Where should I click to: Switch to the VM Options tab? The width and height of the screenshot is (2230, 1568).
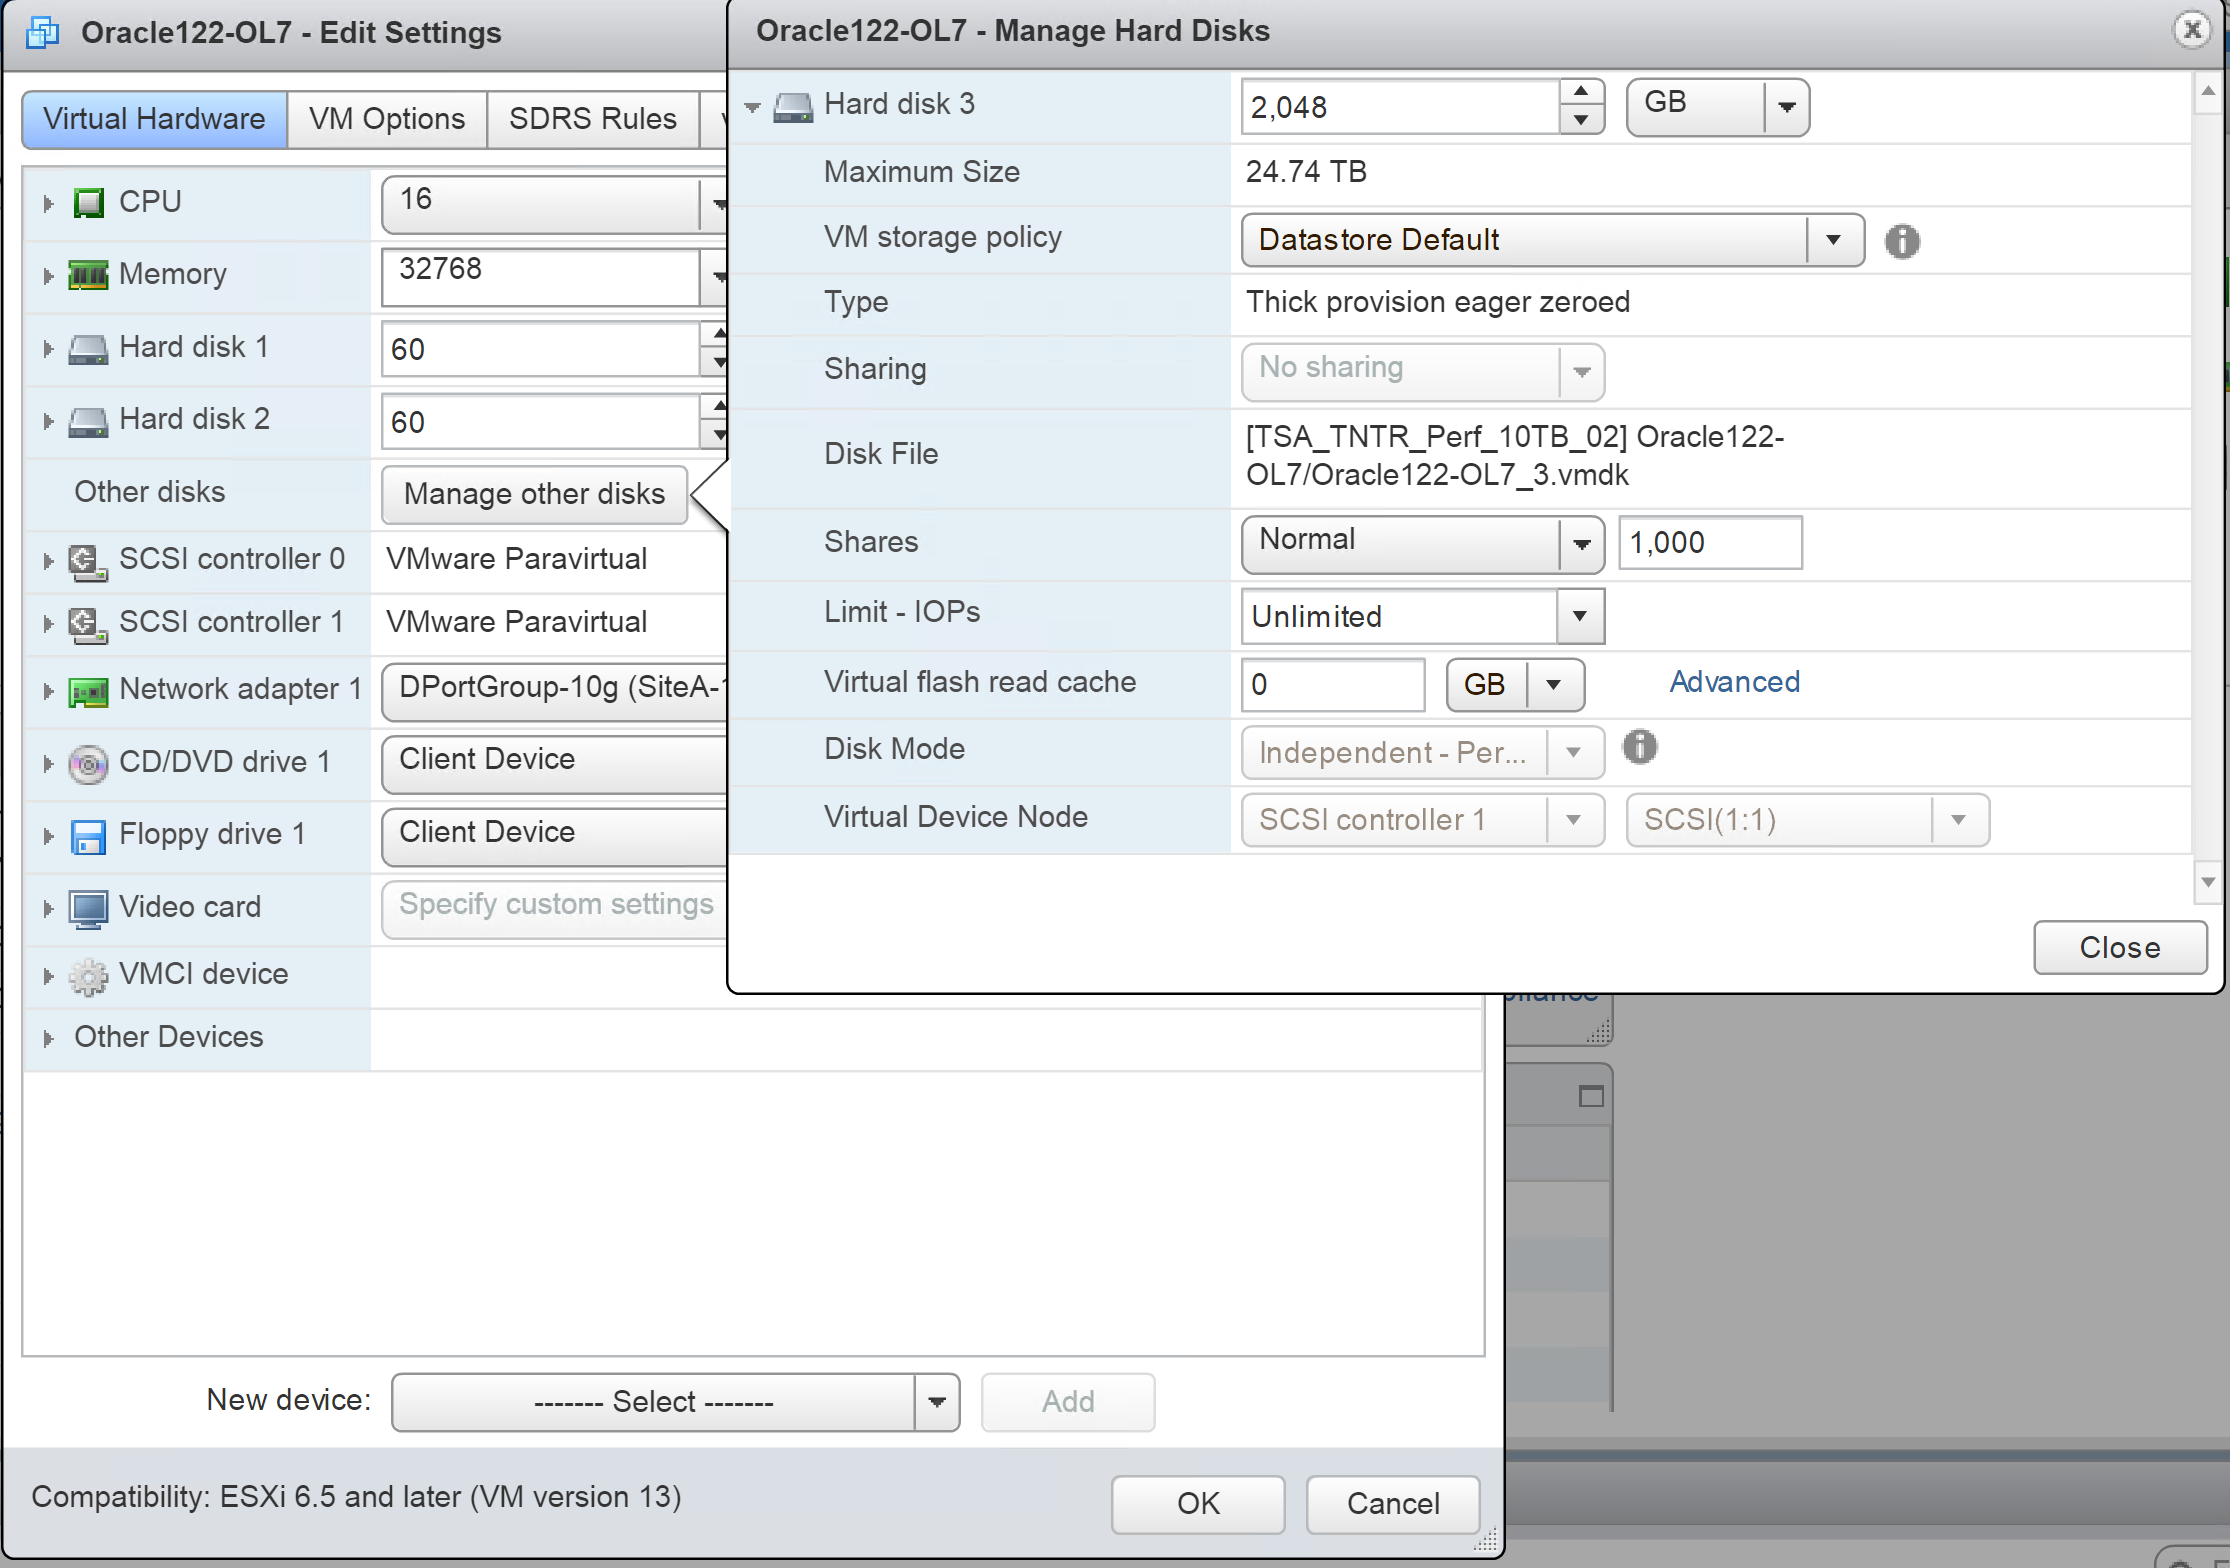coord(386,119)
